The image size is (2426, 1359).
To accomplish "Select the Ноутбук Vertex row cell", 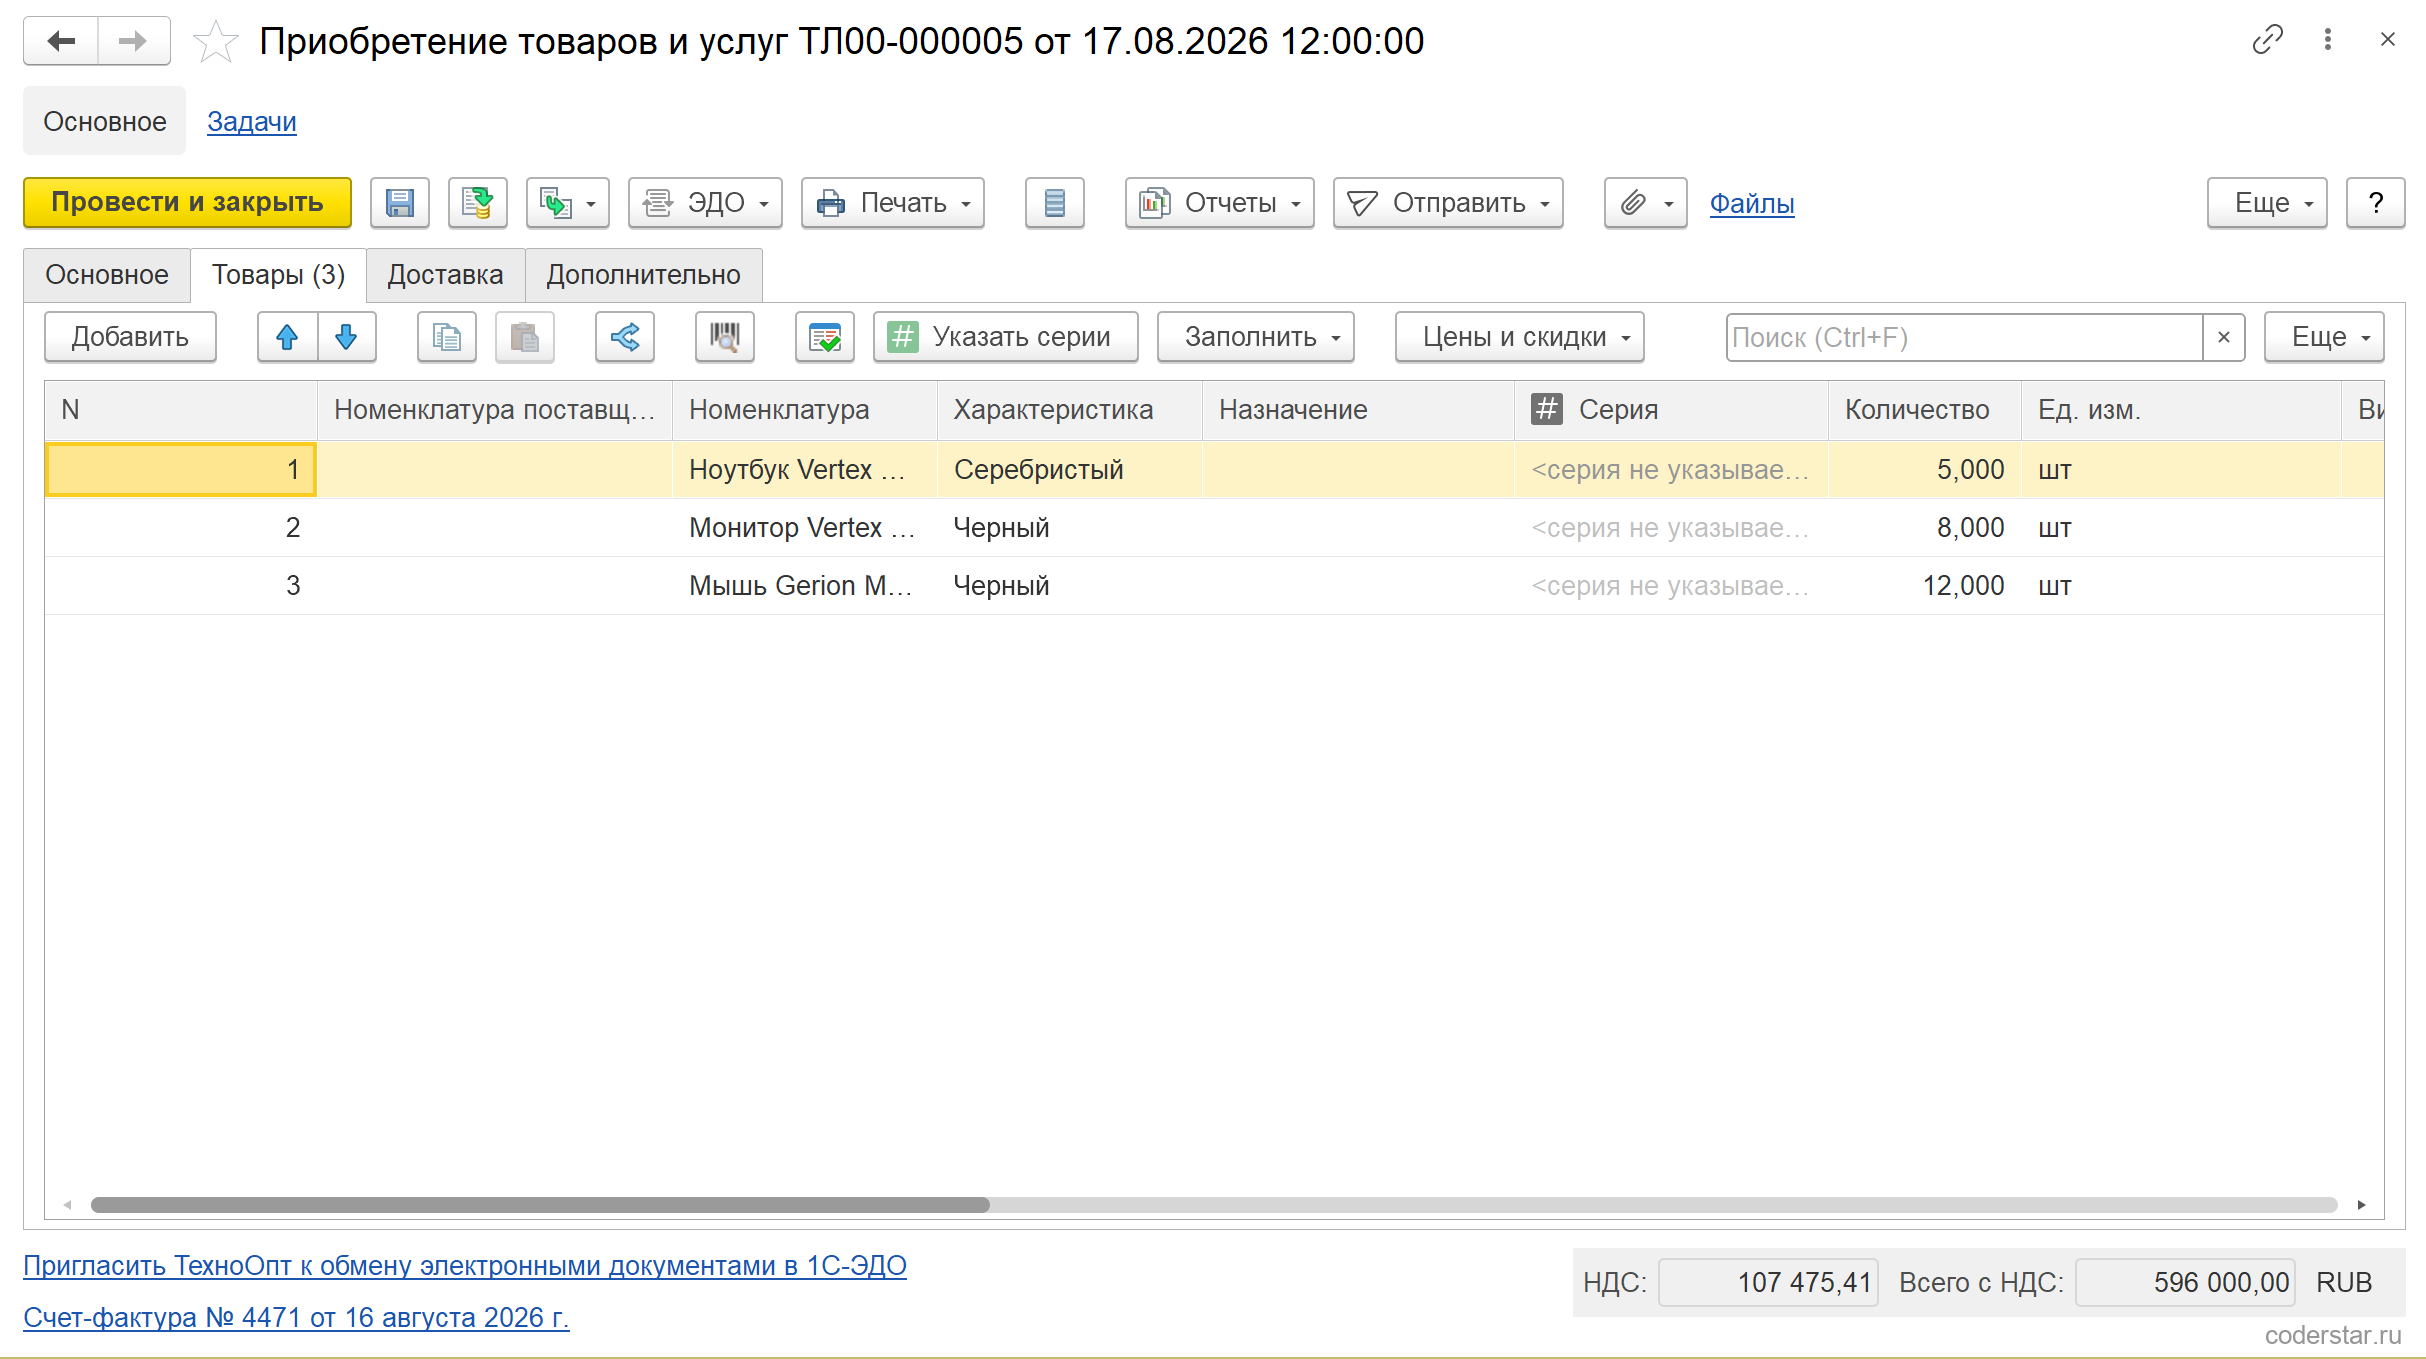I will pos(804,470).
